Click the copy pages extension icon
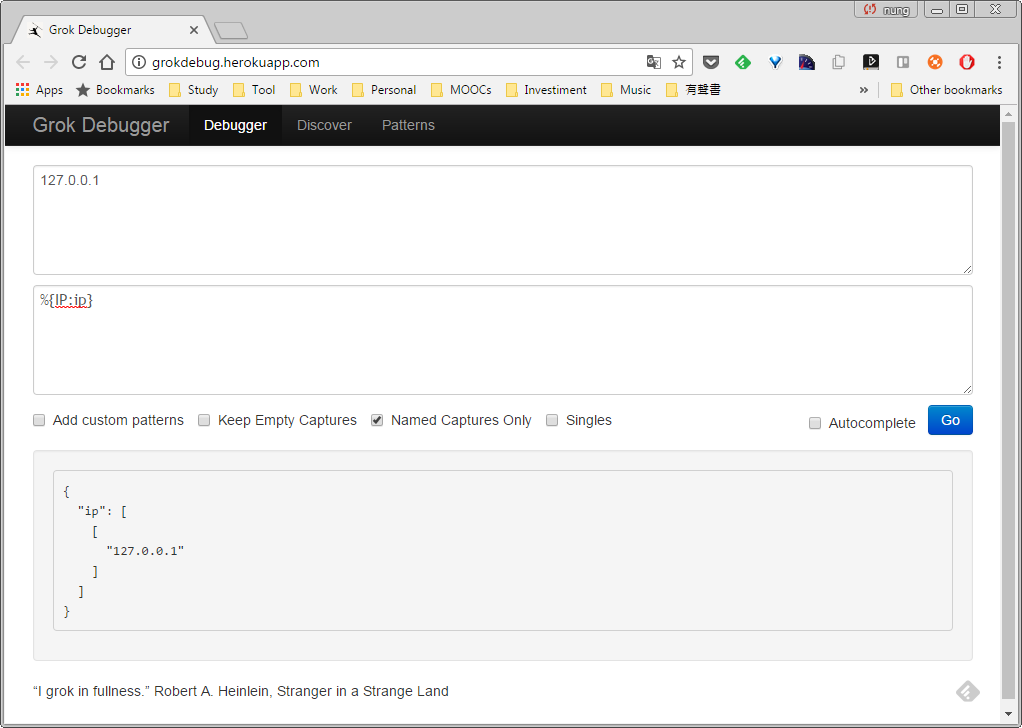The width and height of the screenshot is (1022, 728). click(x=839, y=63)
